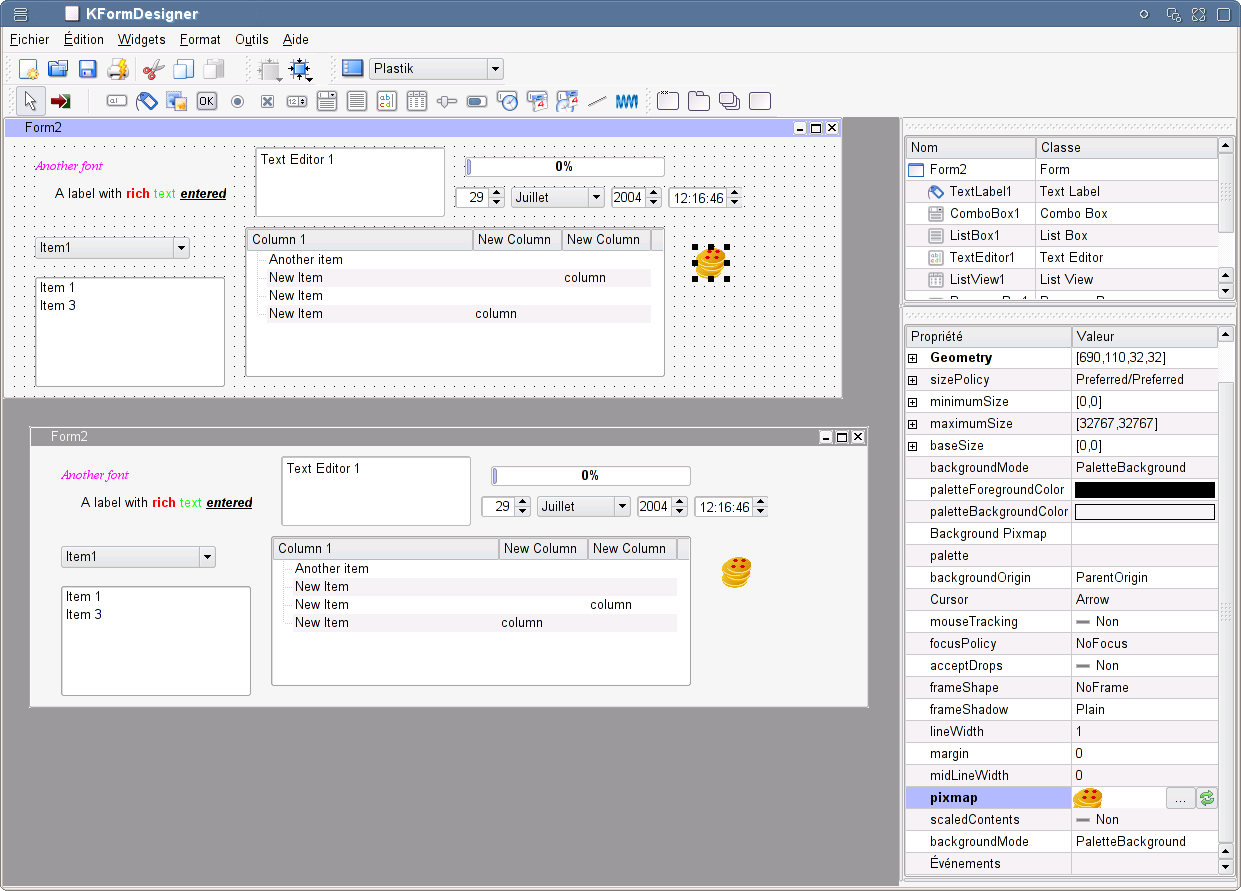Click the white paletteBackgroundColor swatch

point(1144,512)
